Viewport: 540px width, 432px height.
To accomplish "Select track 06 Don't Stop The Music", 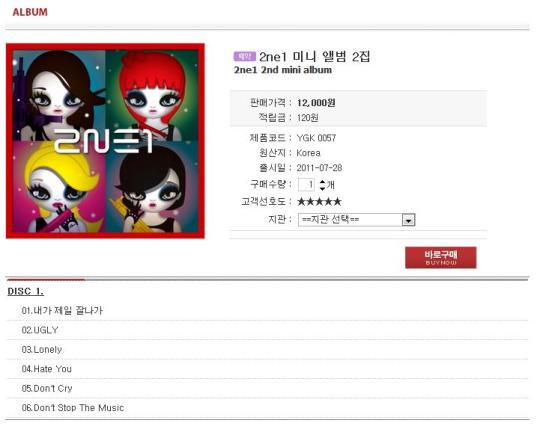I will point(73,408).
